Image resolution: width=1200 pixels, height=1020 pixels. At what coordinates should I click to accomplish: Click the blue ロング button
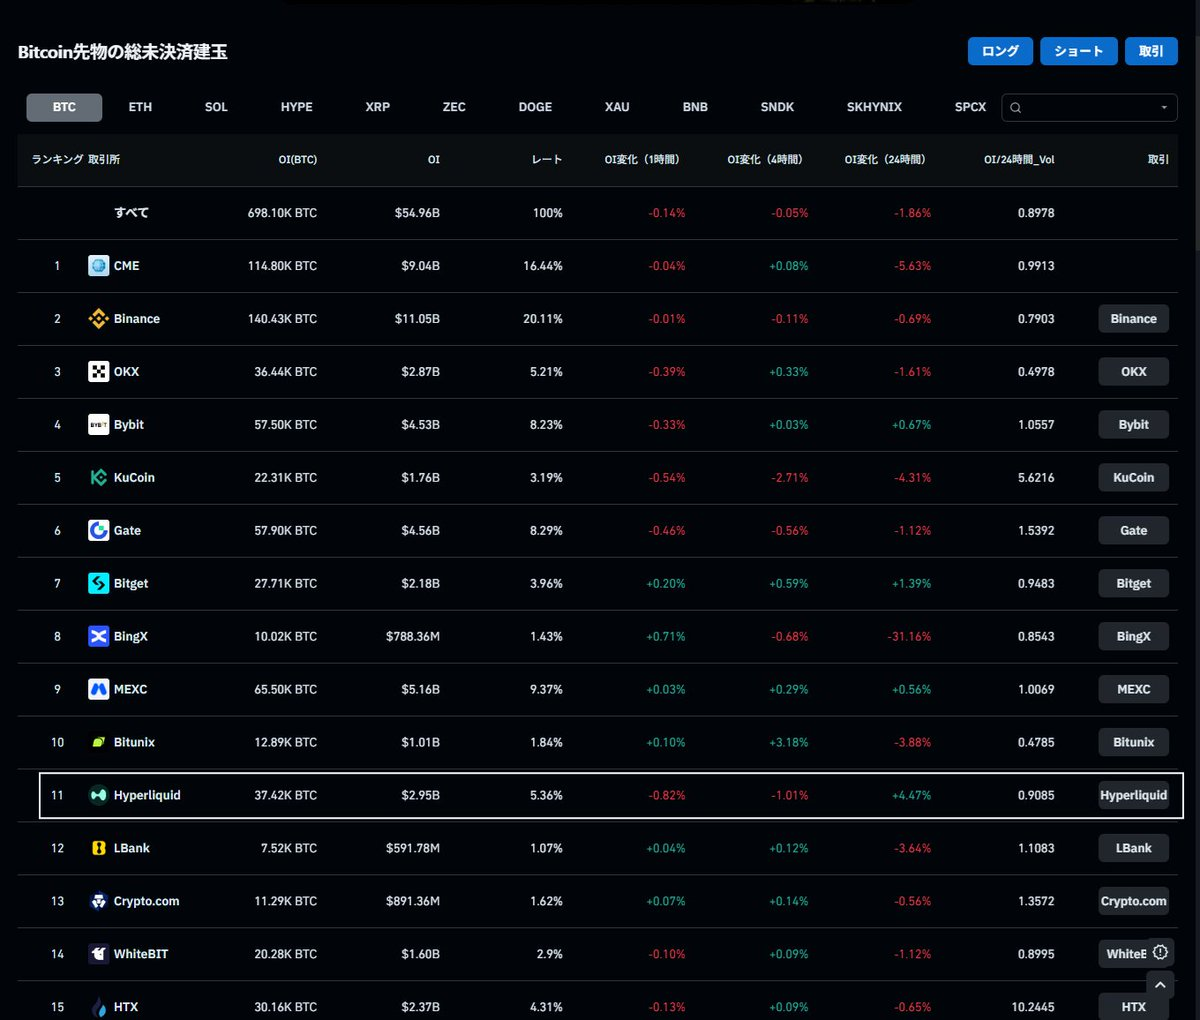[x=1000, y=51]
